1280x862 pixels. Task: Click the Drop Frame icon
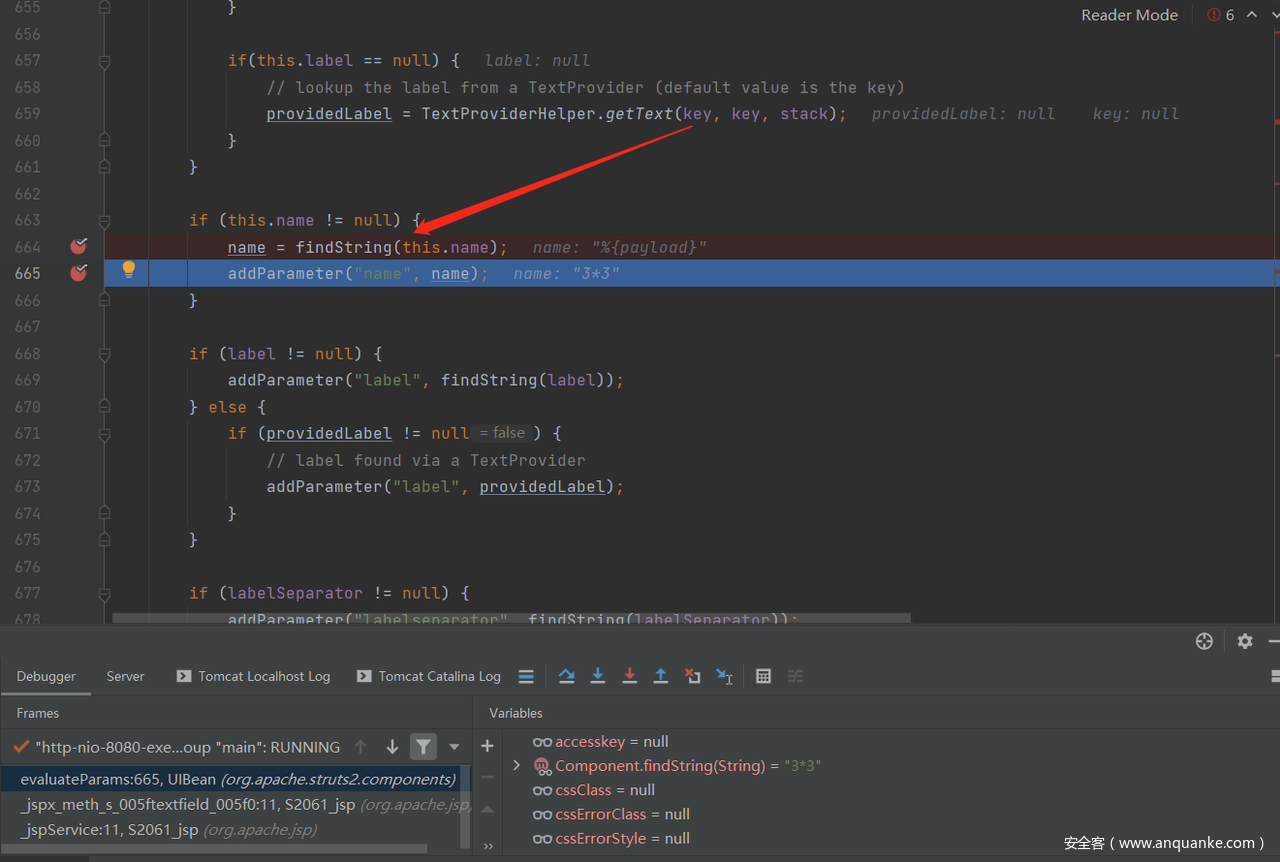pos(692,676)
